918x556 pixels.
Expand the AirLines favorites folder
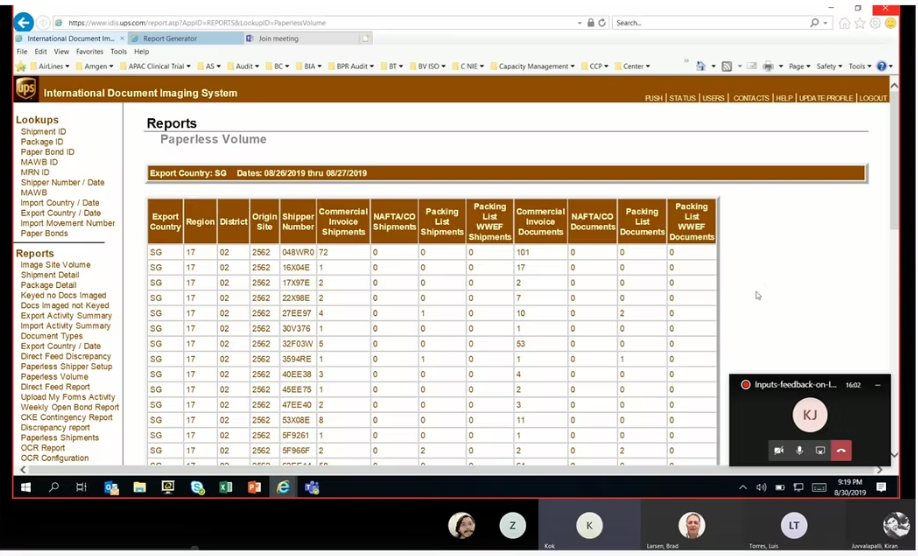click(x=50, y=66)
